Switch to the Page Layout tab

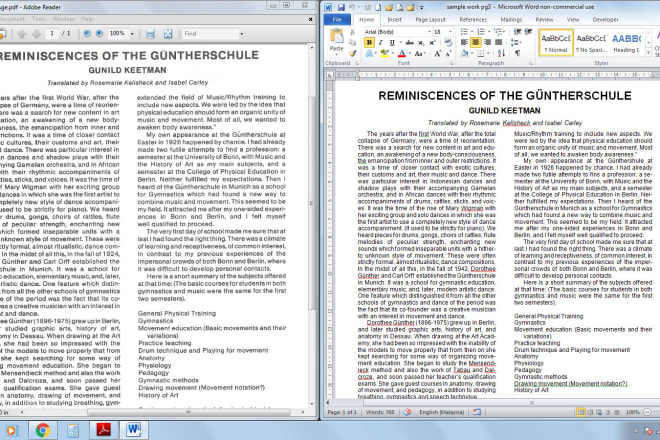[431, 19]
